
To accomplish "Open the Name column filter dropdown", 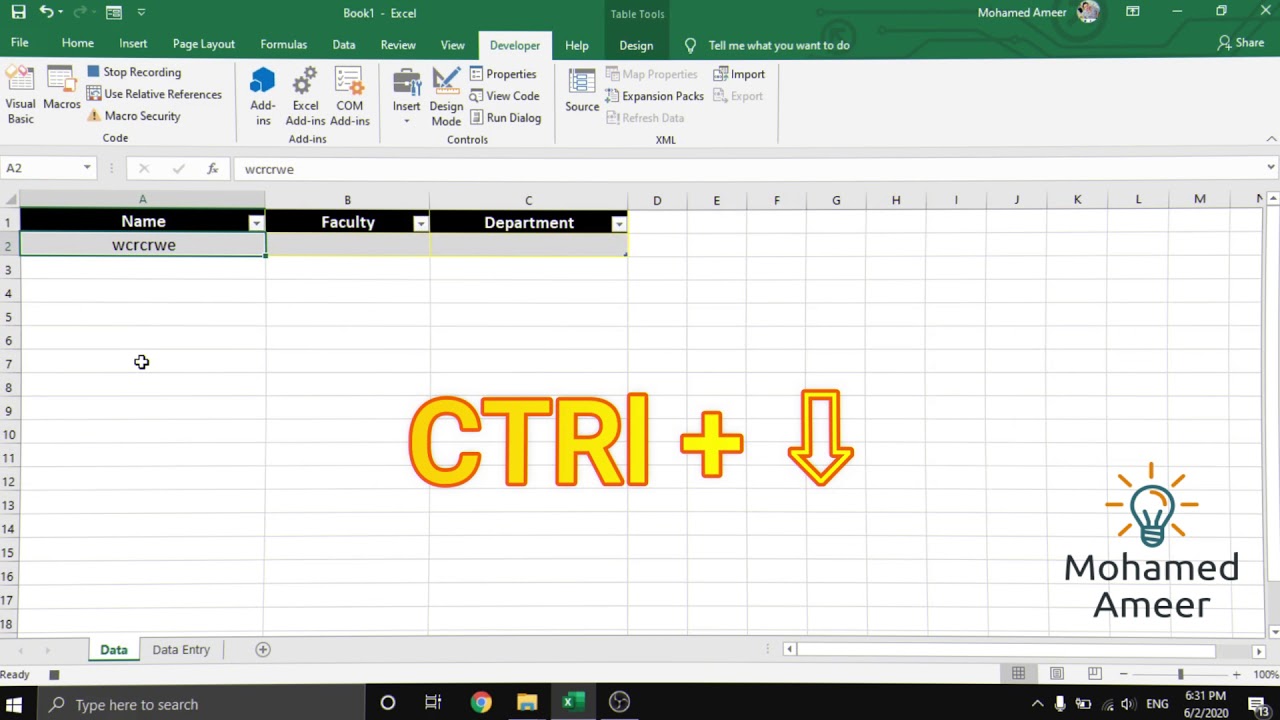I will (256, 223).
